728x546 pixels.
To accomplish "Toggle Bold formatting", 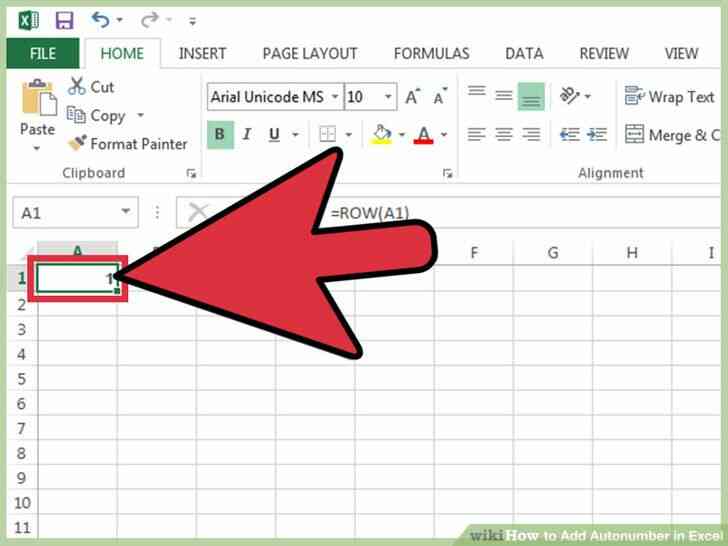I will pyautogui.click(x=220, y=135).
